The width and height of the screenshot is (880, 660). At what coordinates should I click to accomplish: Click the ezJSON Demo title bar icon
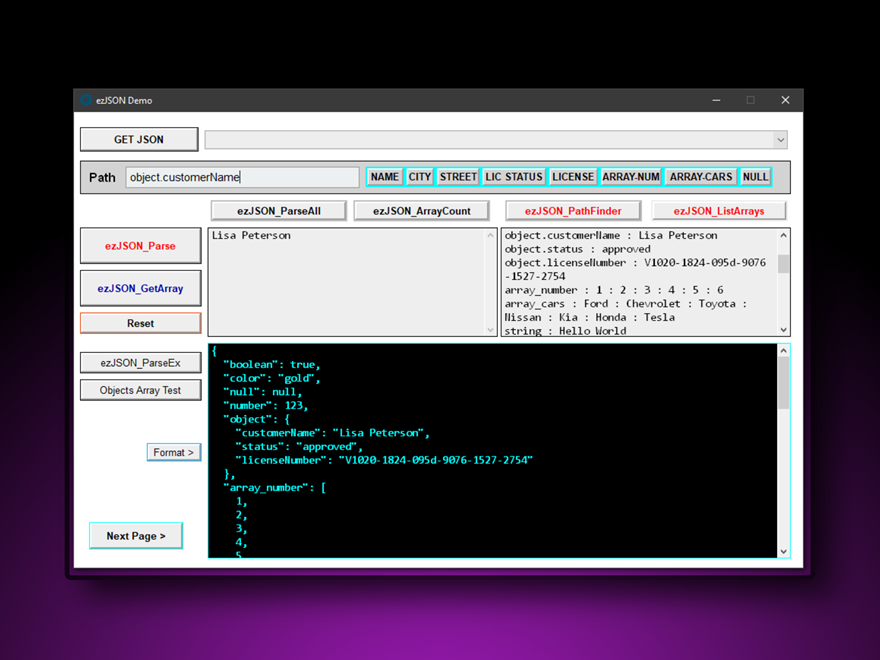point(86,100)
